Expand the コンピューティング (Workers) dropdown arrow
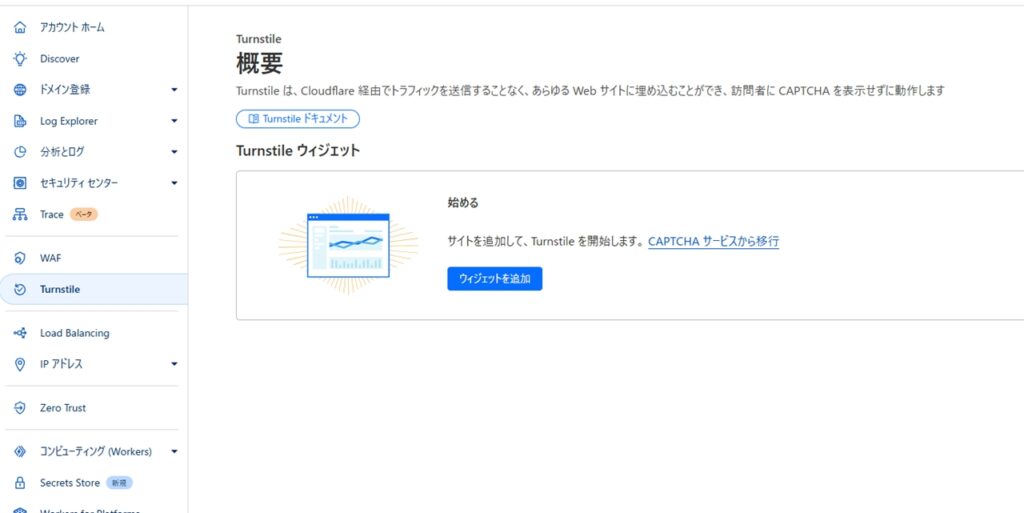 pos(174,451)
